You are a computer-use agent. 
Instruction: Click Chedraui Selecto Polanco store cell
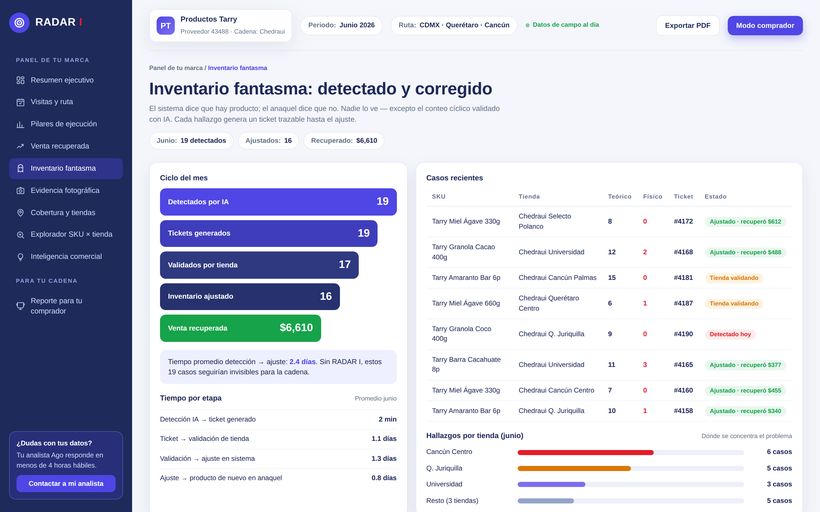coord(545,221)
